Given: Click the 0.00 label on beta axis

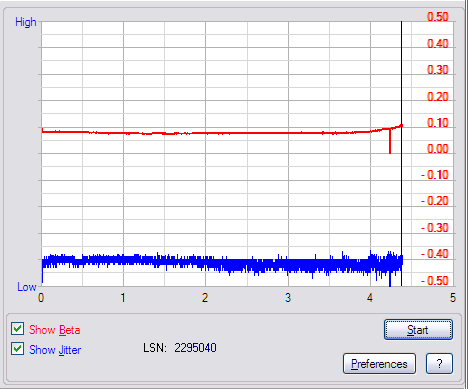Looking at the screenshot, I should pyautogui.click(x=438, y=149).
